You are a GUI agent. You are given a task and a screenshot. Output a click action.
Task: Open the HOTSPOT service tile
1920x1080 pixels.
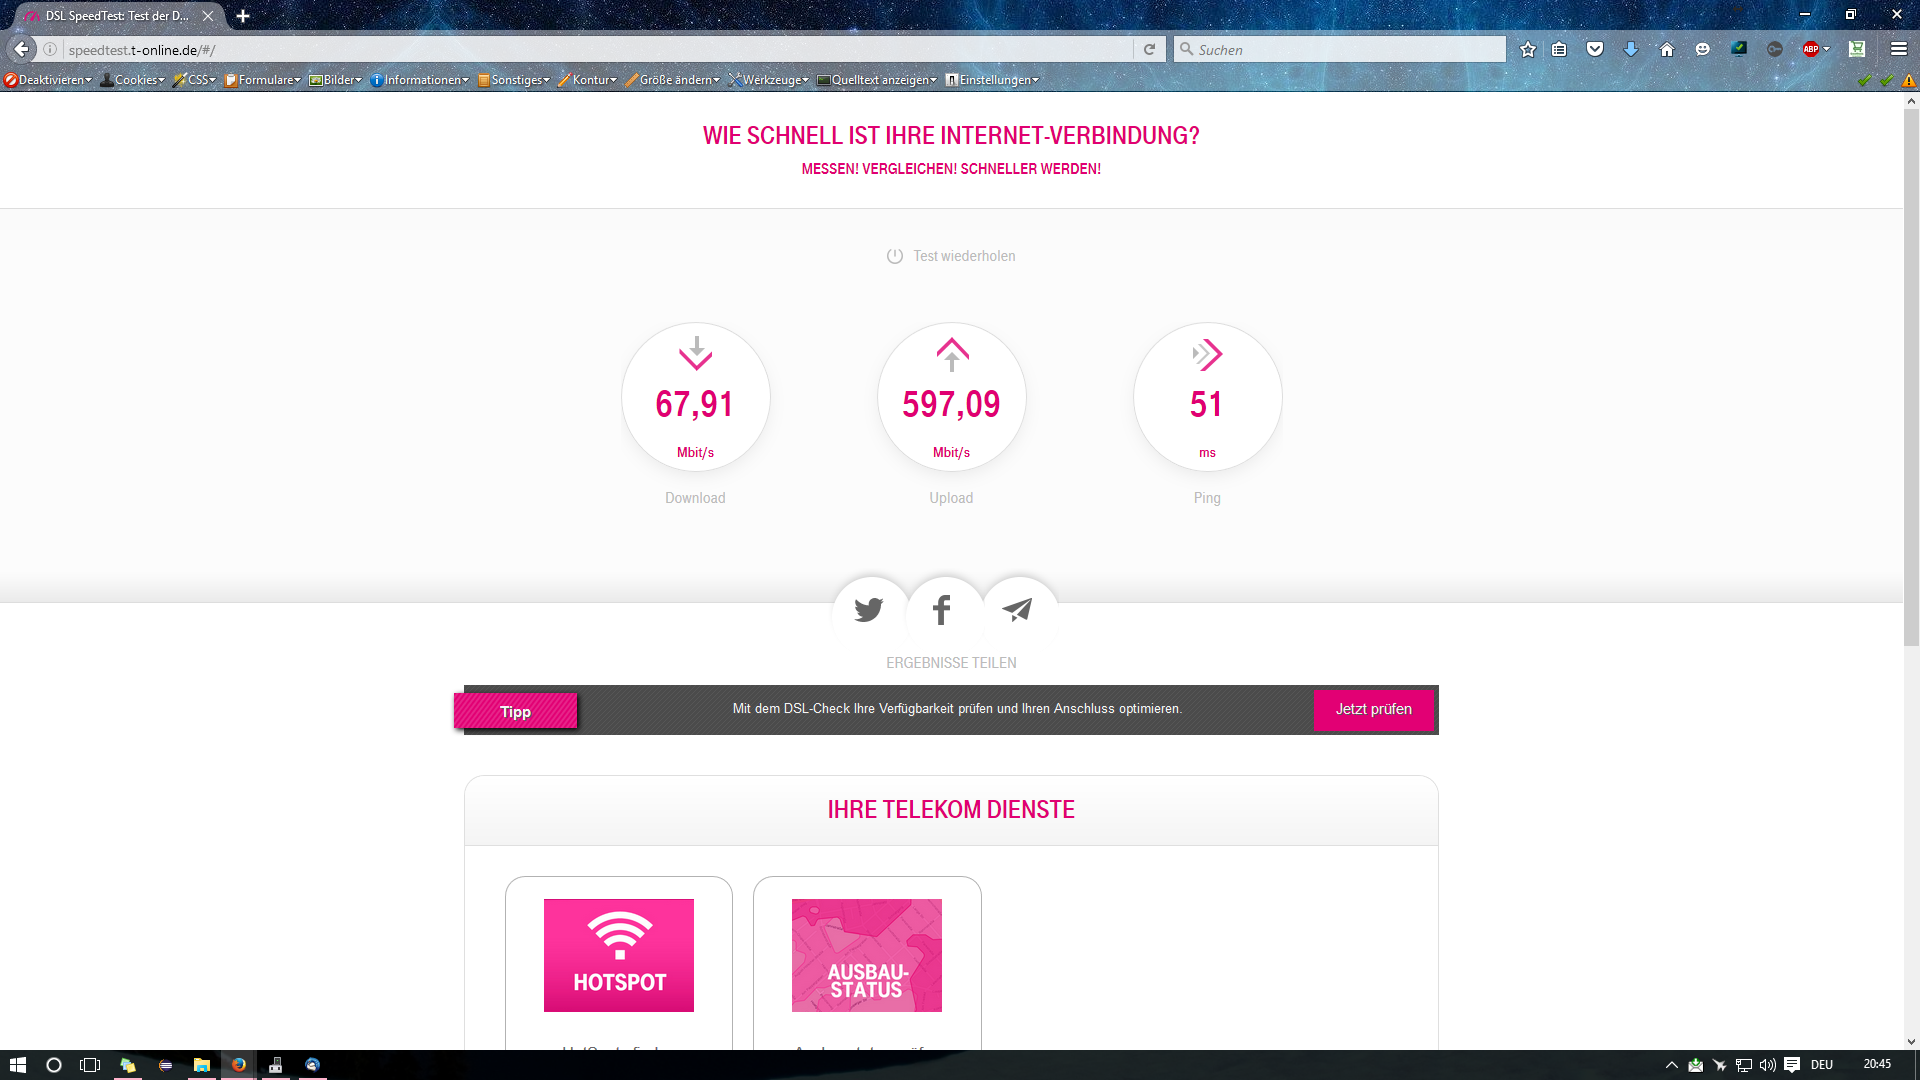(x=619, y=955)
